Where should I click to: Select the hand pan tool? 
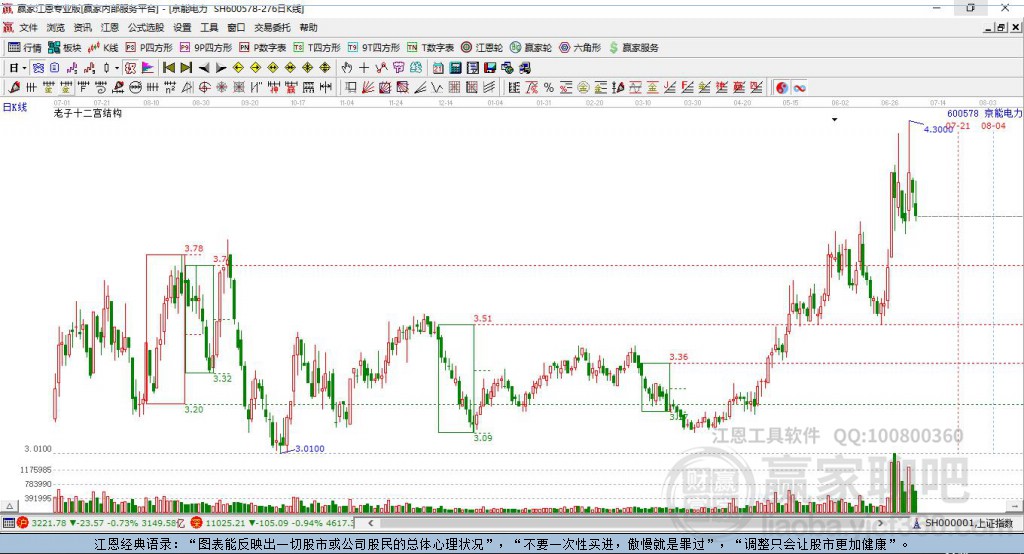point(347,68)
